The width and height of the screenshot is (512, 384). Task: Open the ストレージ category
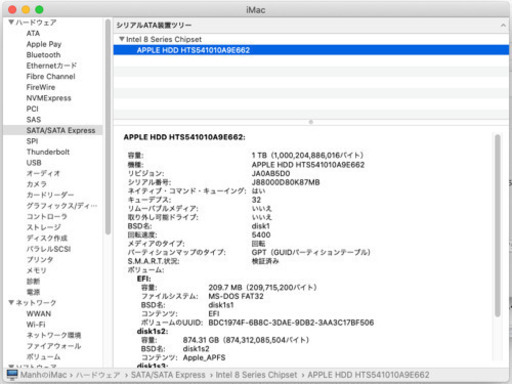[43, 227]
